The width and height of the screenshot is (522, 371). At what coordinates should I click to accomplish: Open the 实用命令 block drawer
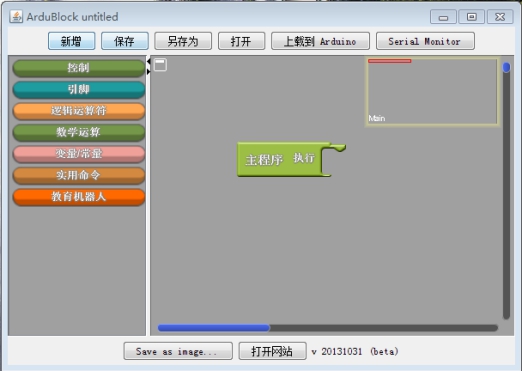pyautogui.click(x=79, y=175)
